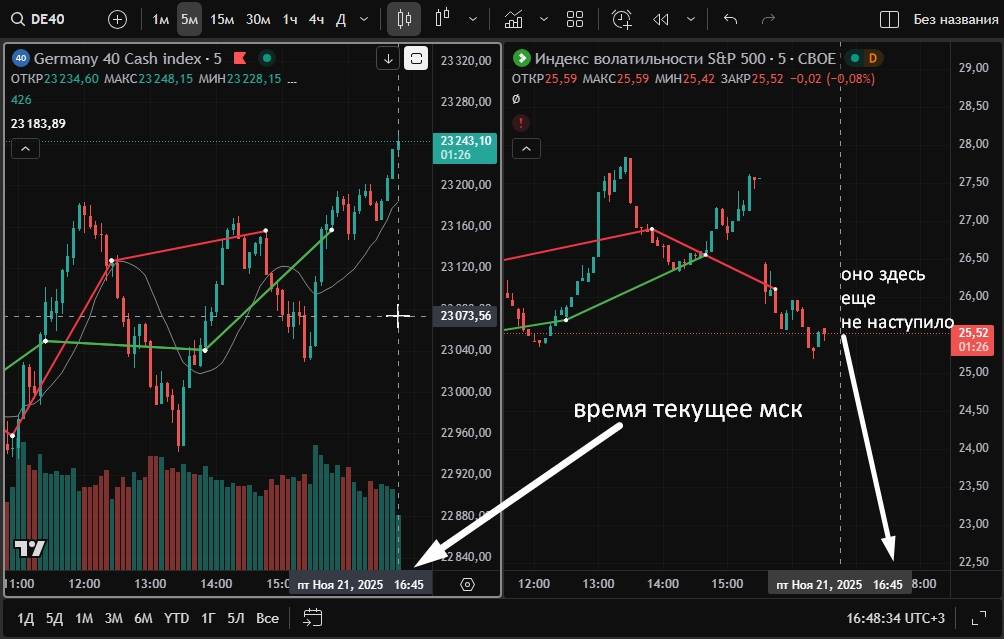The height and width of the screenshot is (639, 1004).
Task: Click the create alert clock icon
Action: [x=622, y=19]
